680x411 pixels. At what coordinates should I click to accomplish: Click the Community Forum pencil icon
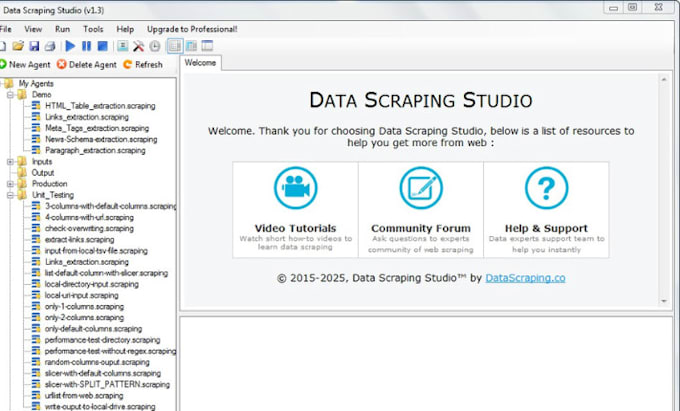pos(421,188)
